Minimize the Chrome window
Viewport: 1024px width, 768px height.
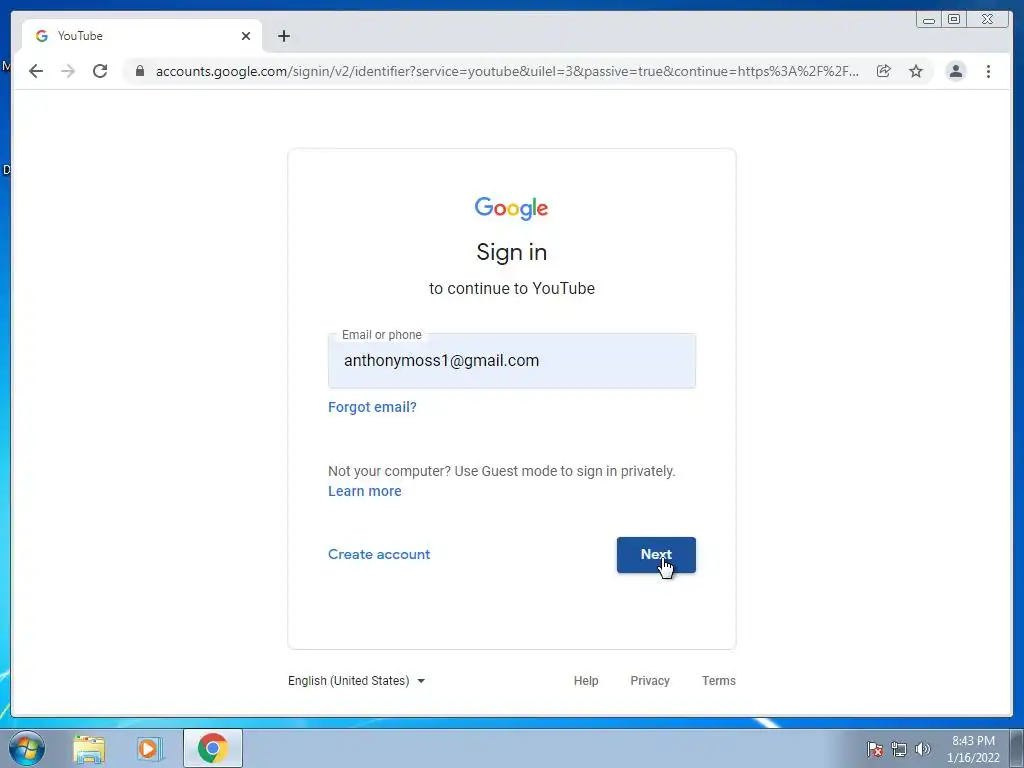tap(929, 20)
